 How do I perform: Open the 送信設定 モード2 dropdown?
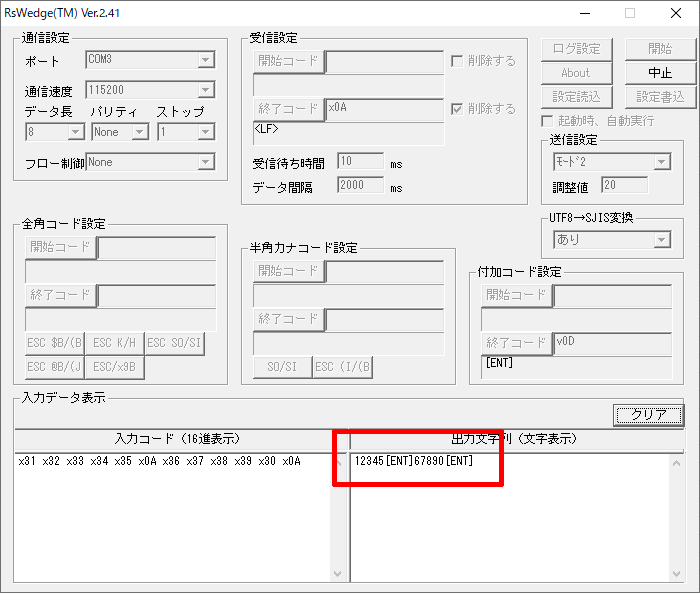click(x=612, y=162)
